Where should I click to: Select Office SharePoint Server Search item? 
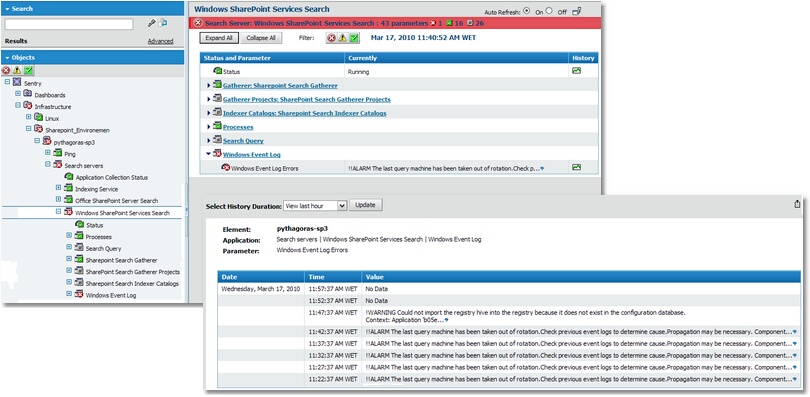coord(117,201)
